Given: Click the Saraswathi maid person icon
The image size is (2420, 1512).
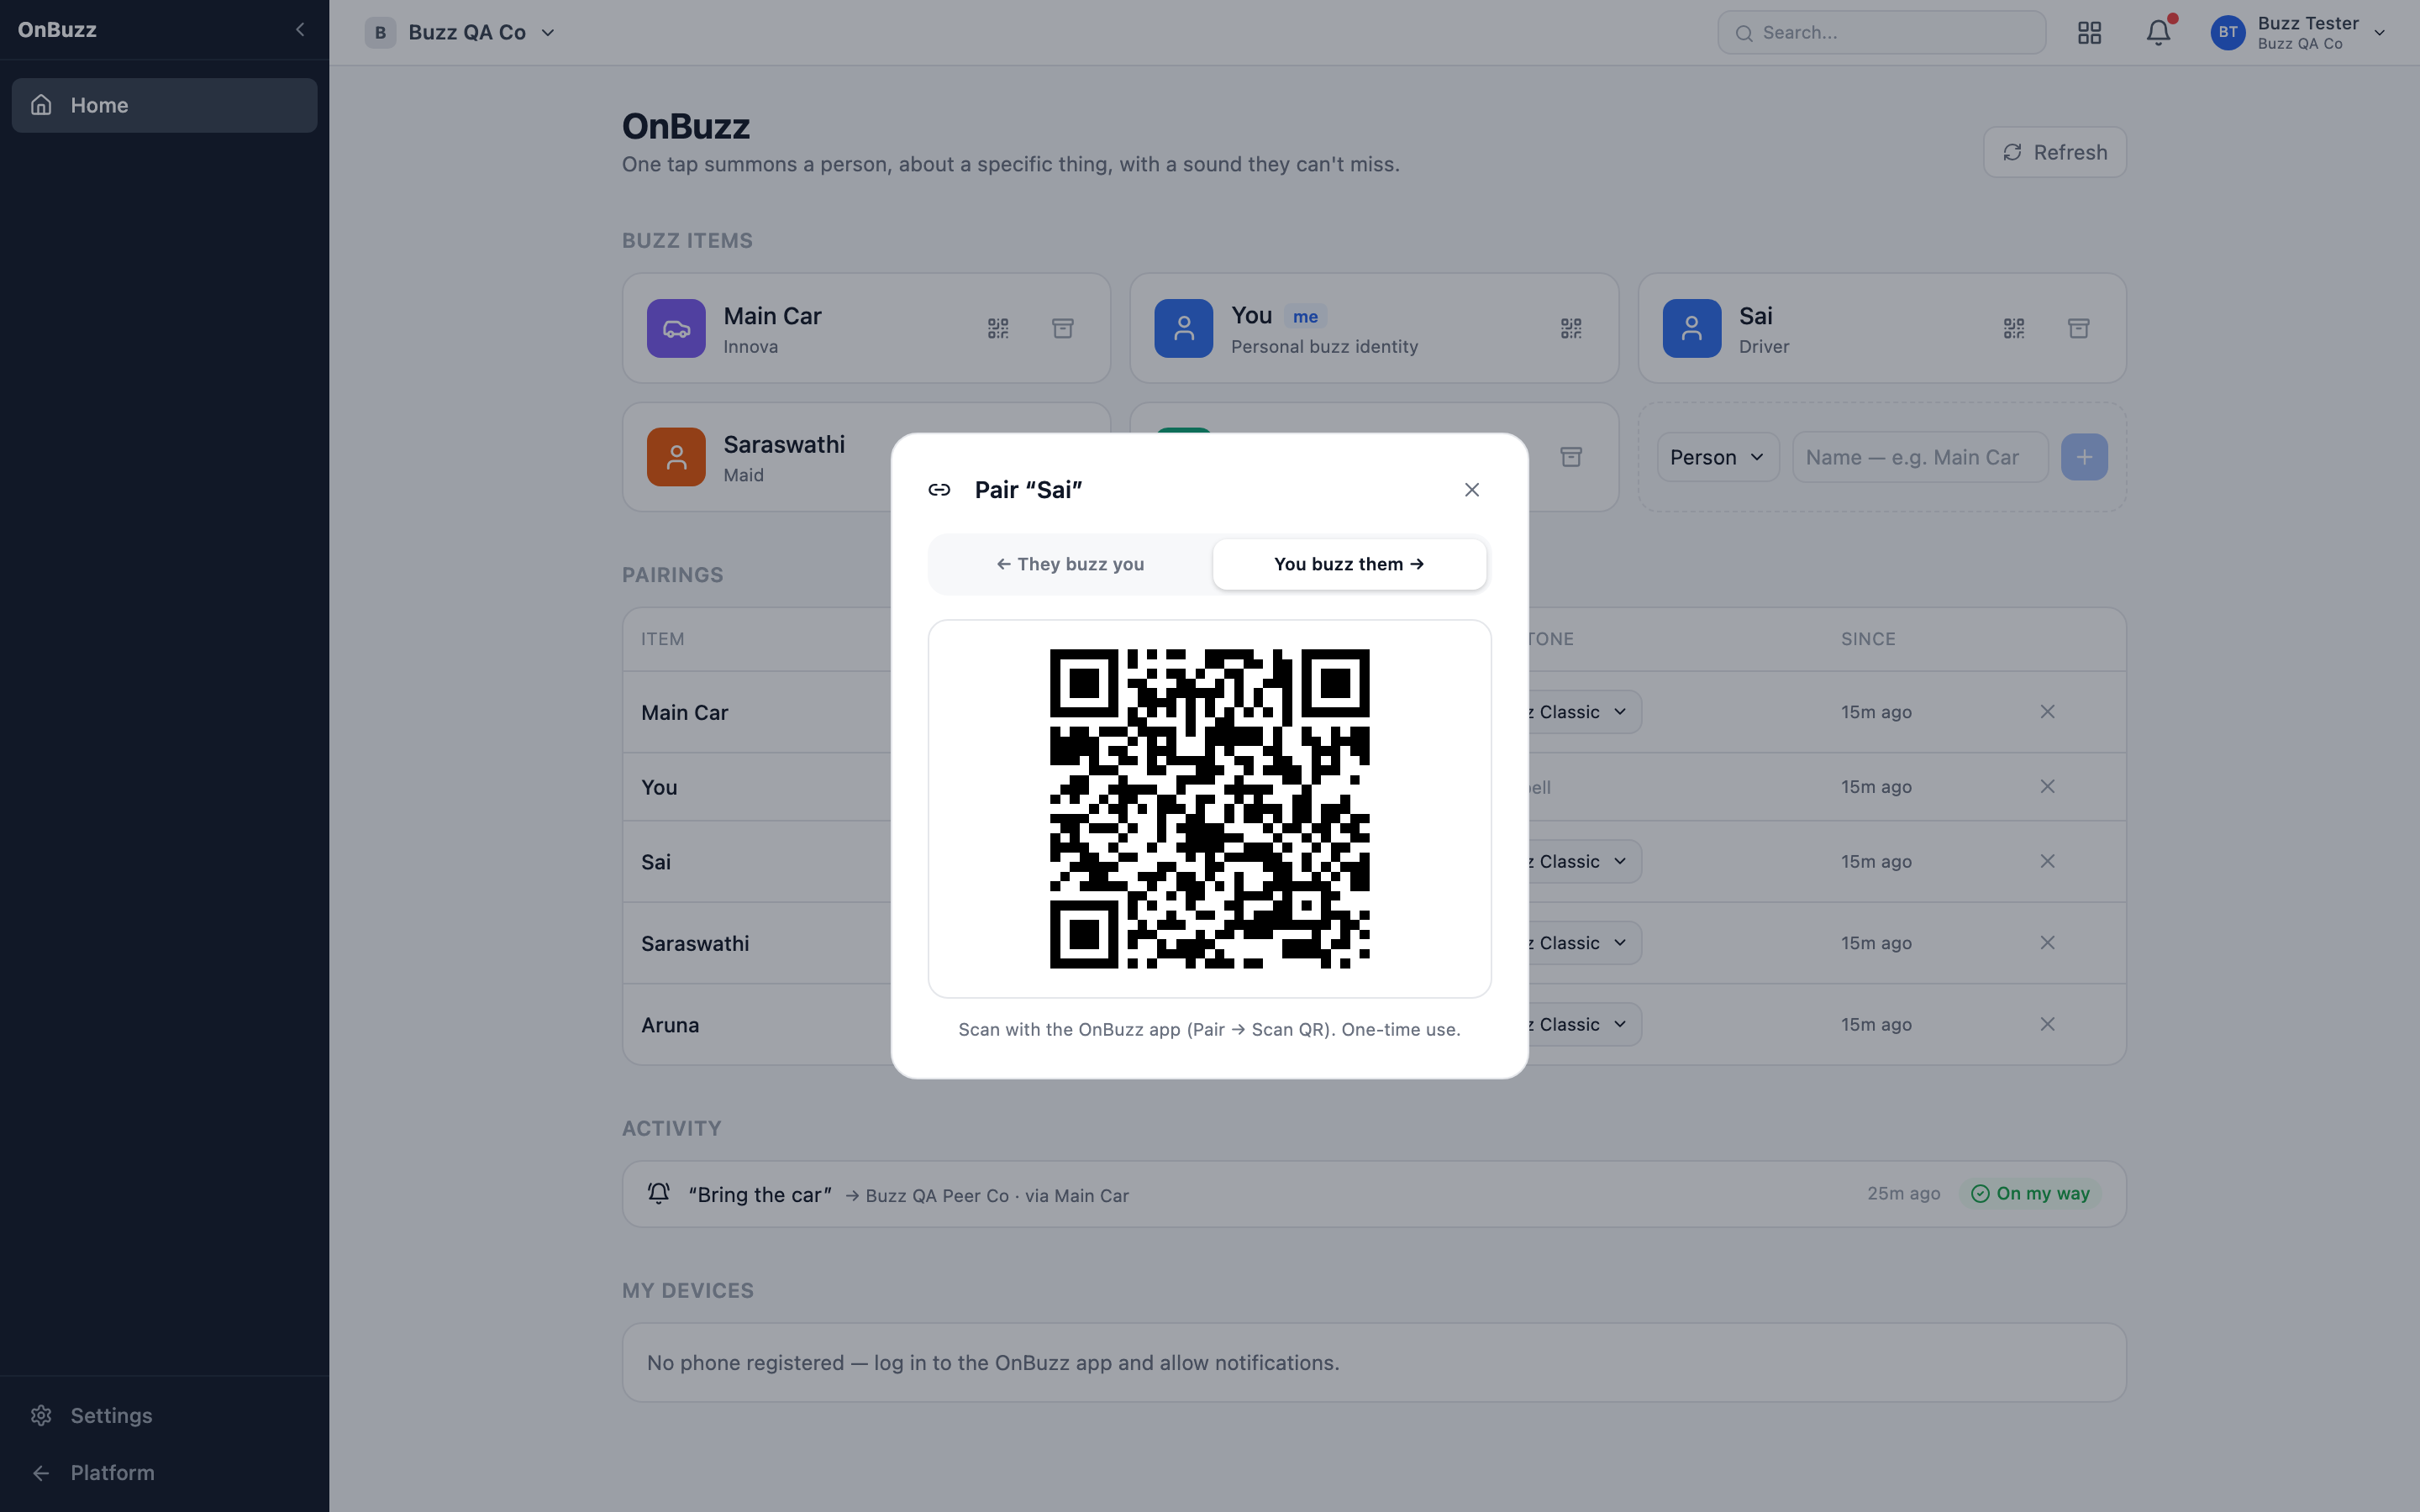Looking at the screenshot, I should [676, 457].
